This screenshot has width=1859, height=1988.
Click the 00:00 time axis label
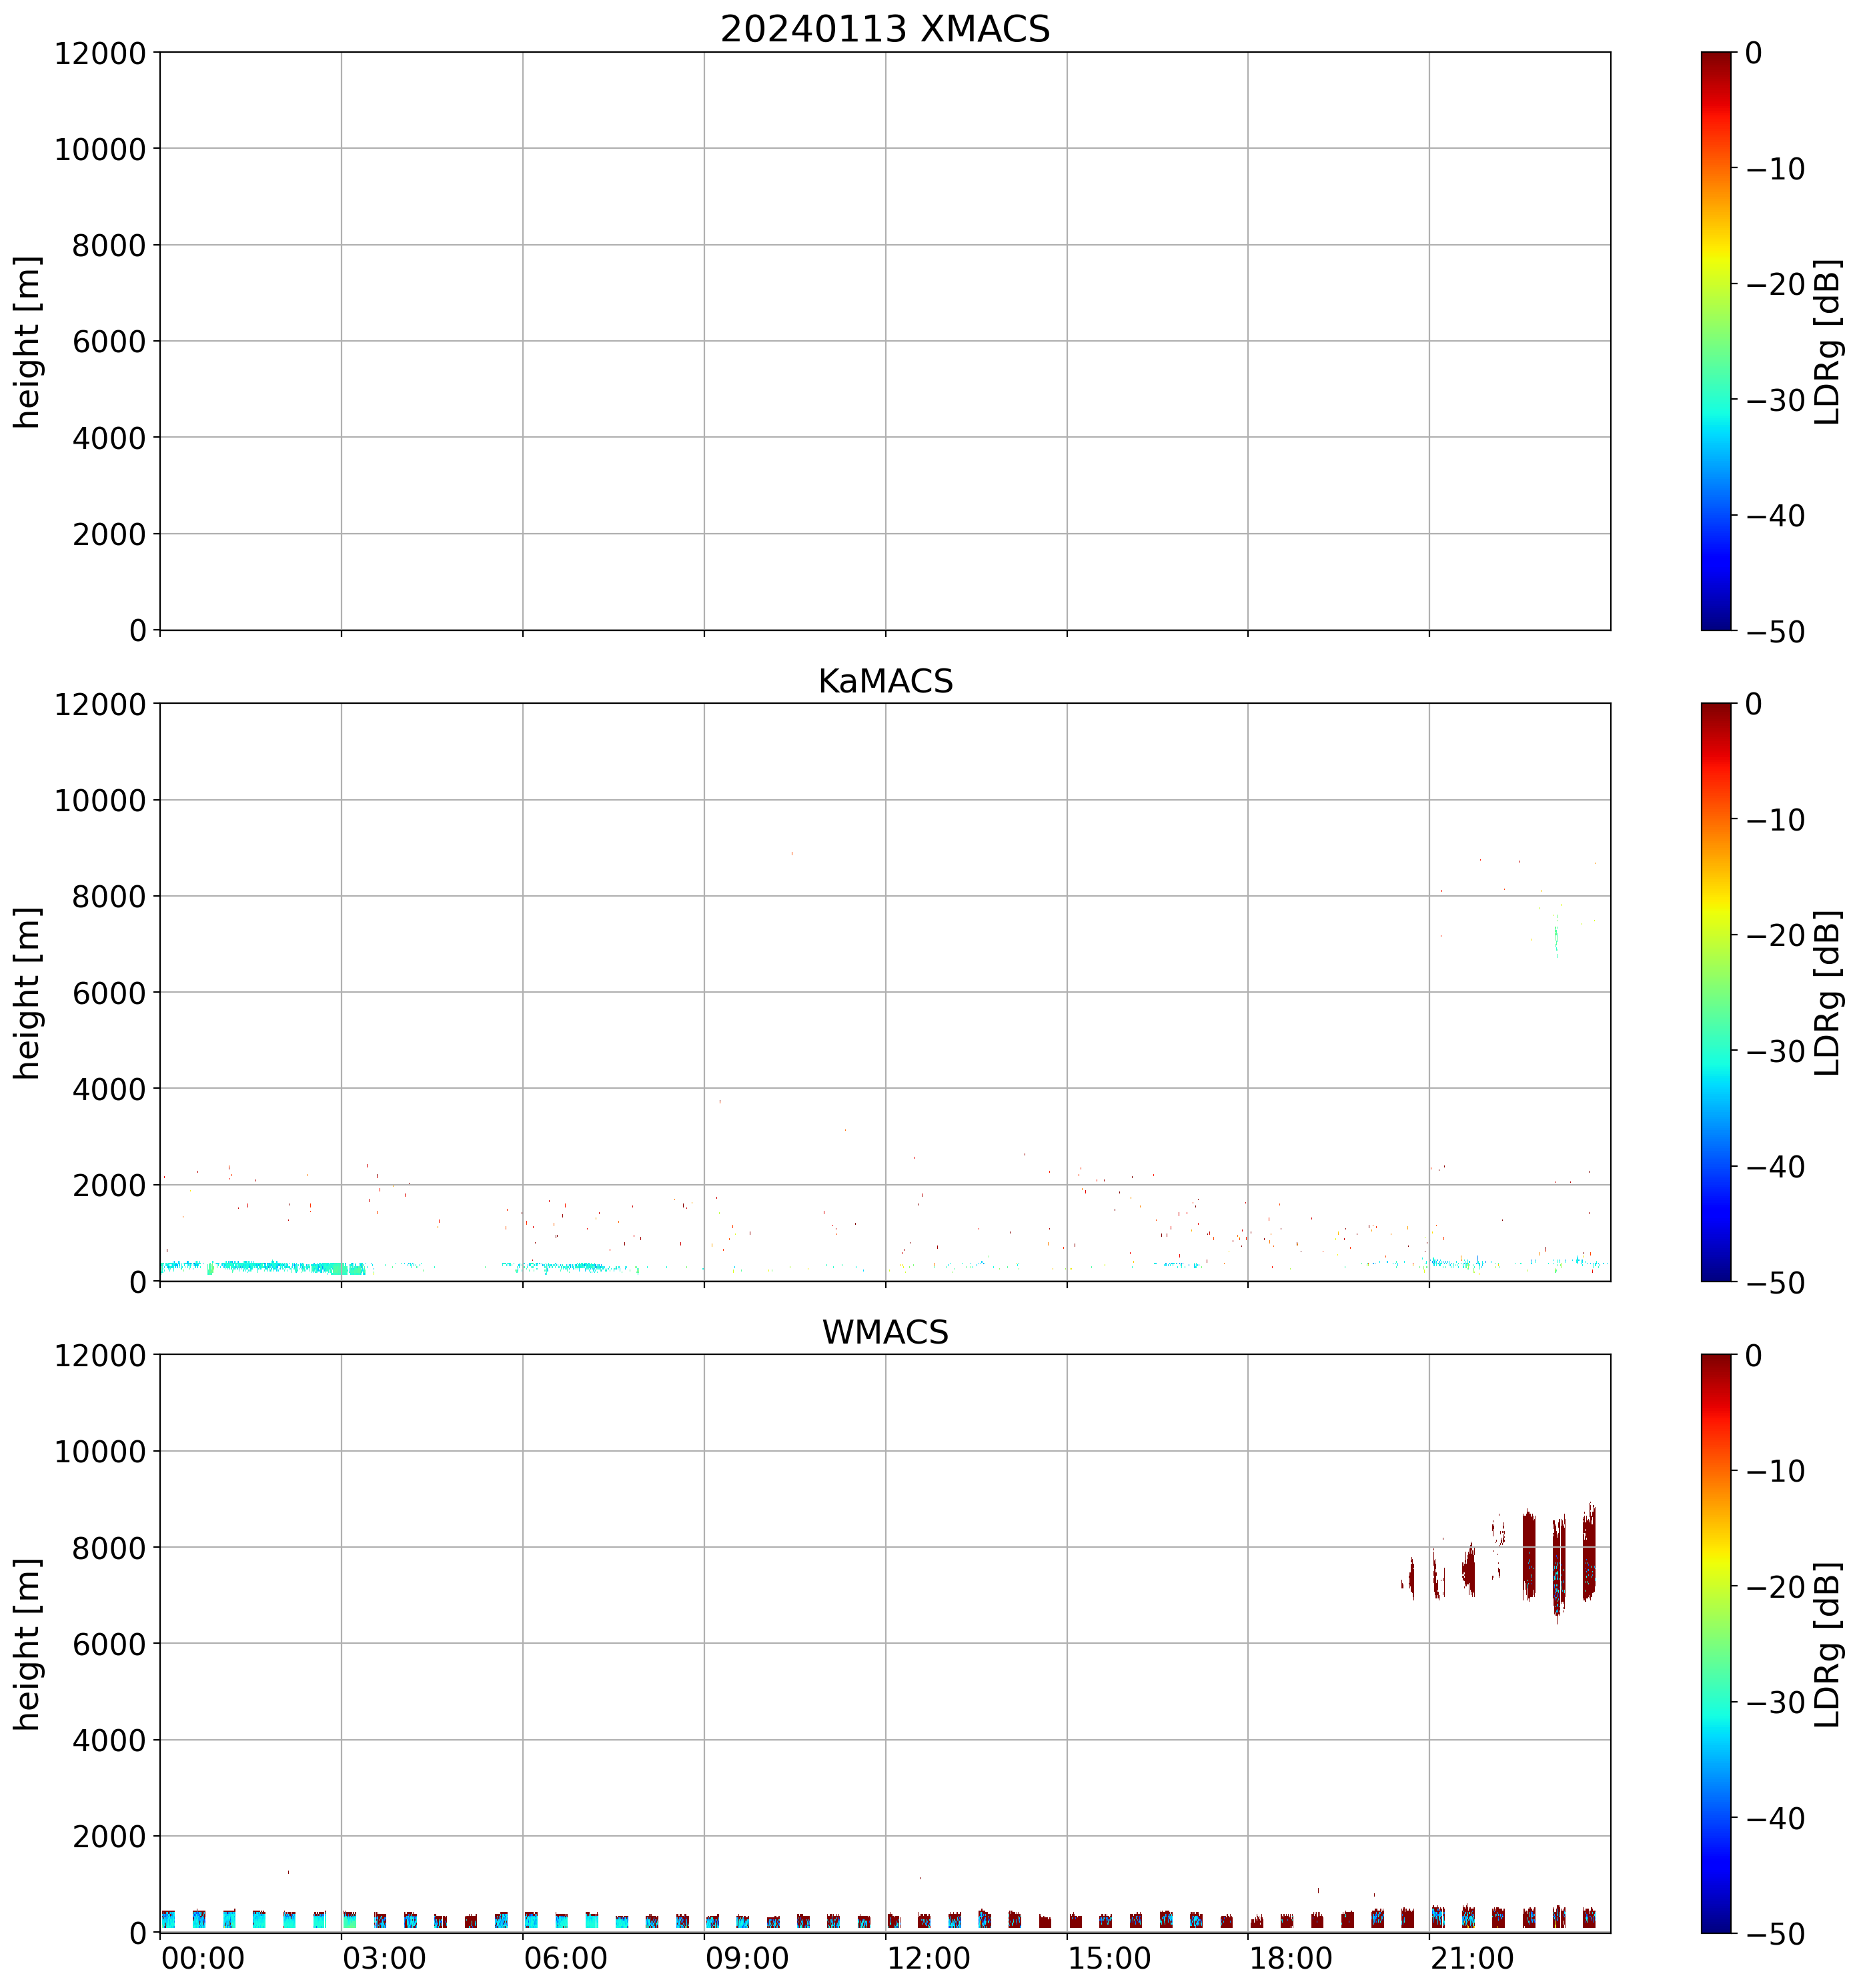[203, 1958]
